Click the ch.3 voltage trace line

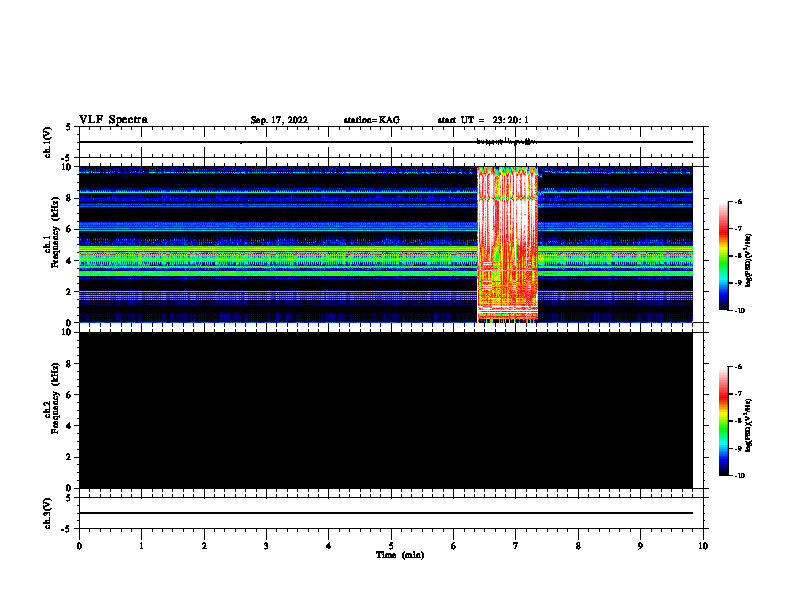[385, 513]
